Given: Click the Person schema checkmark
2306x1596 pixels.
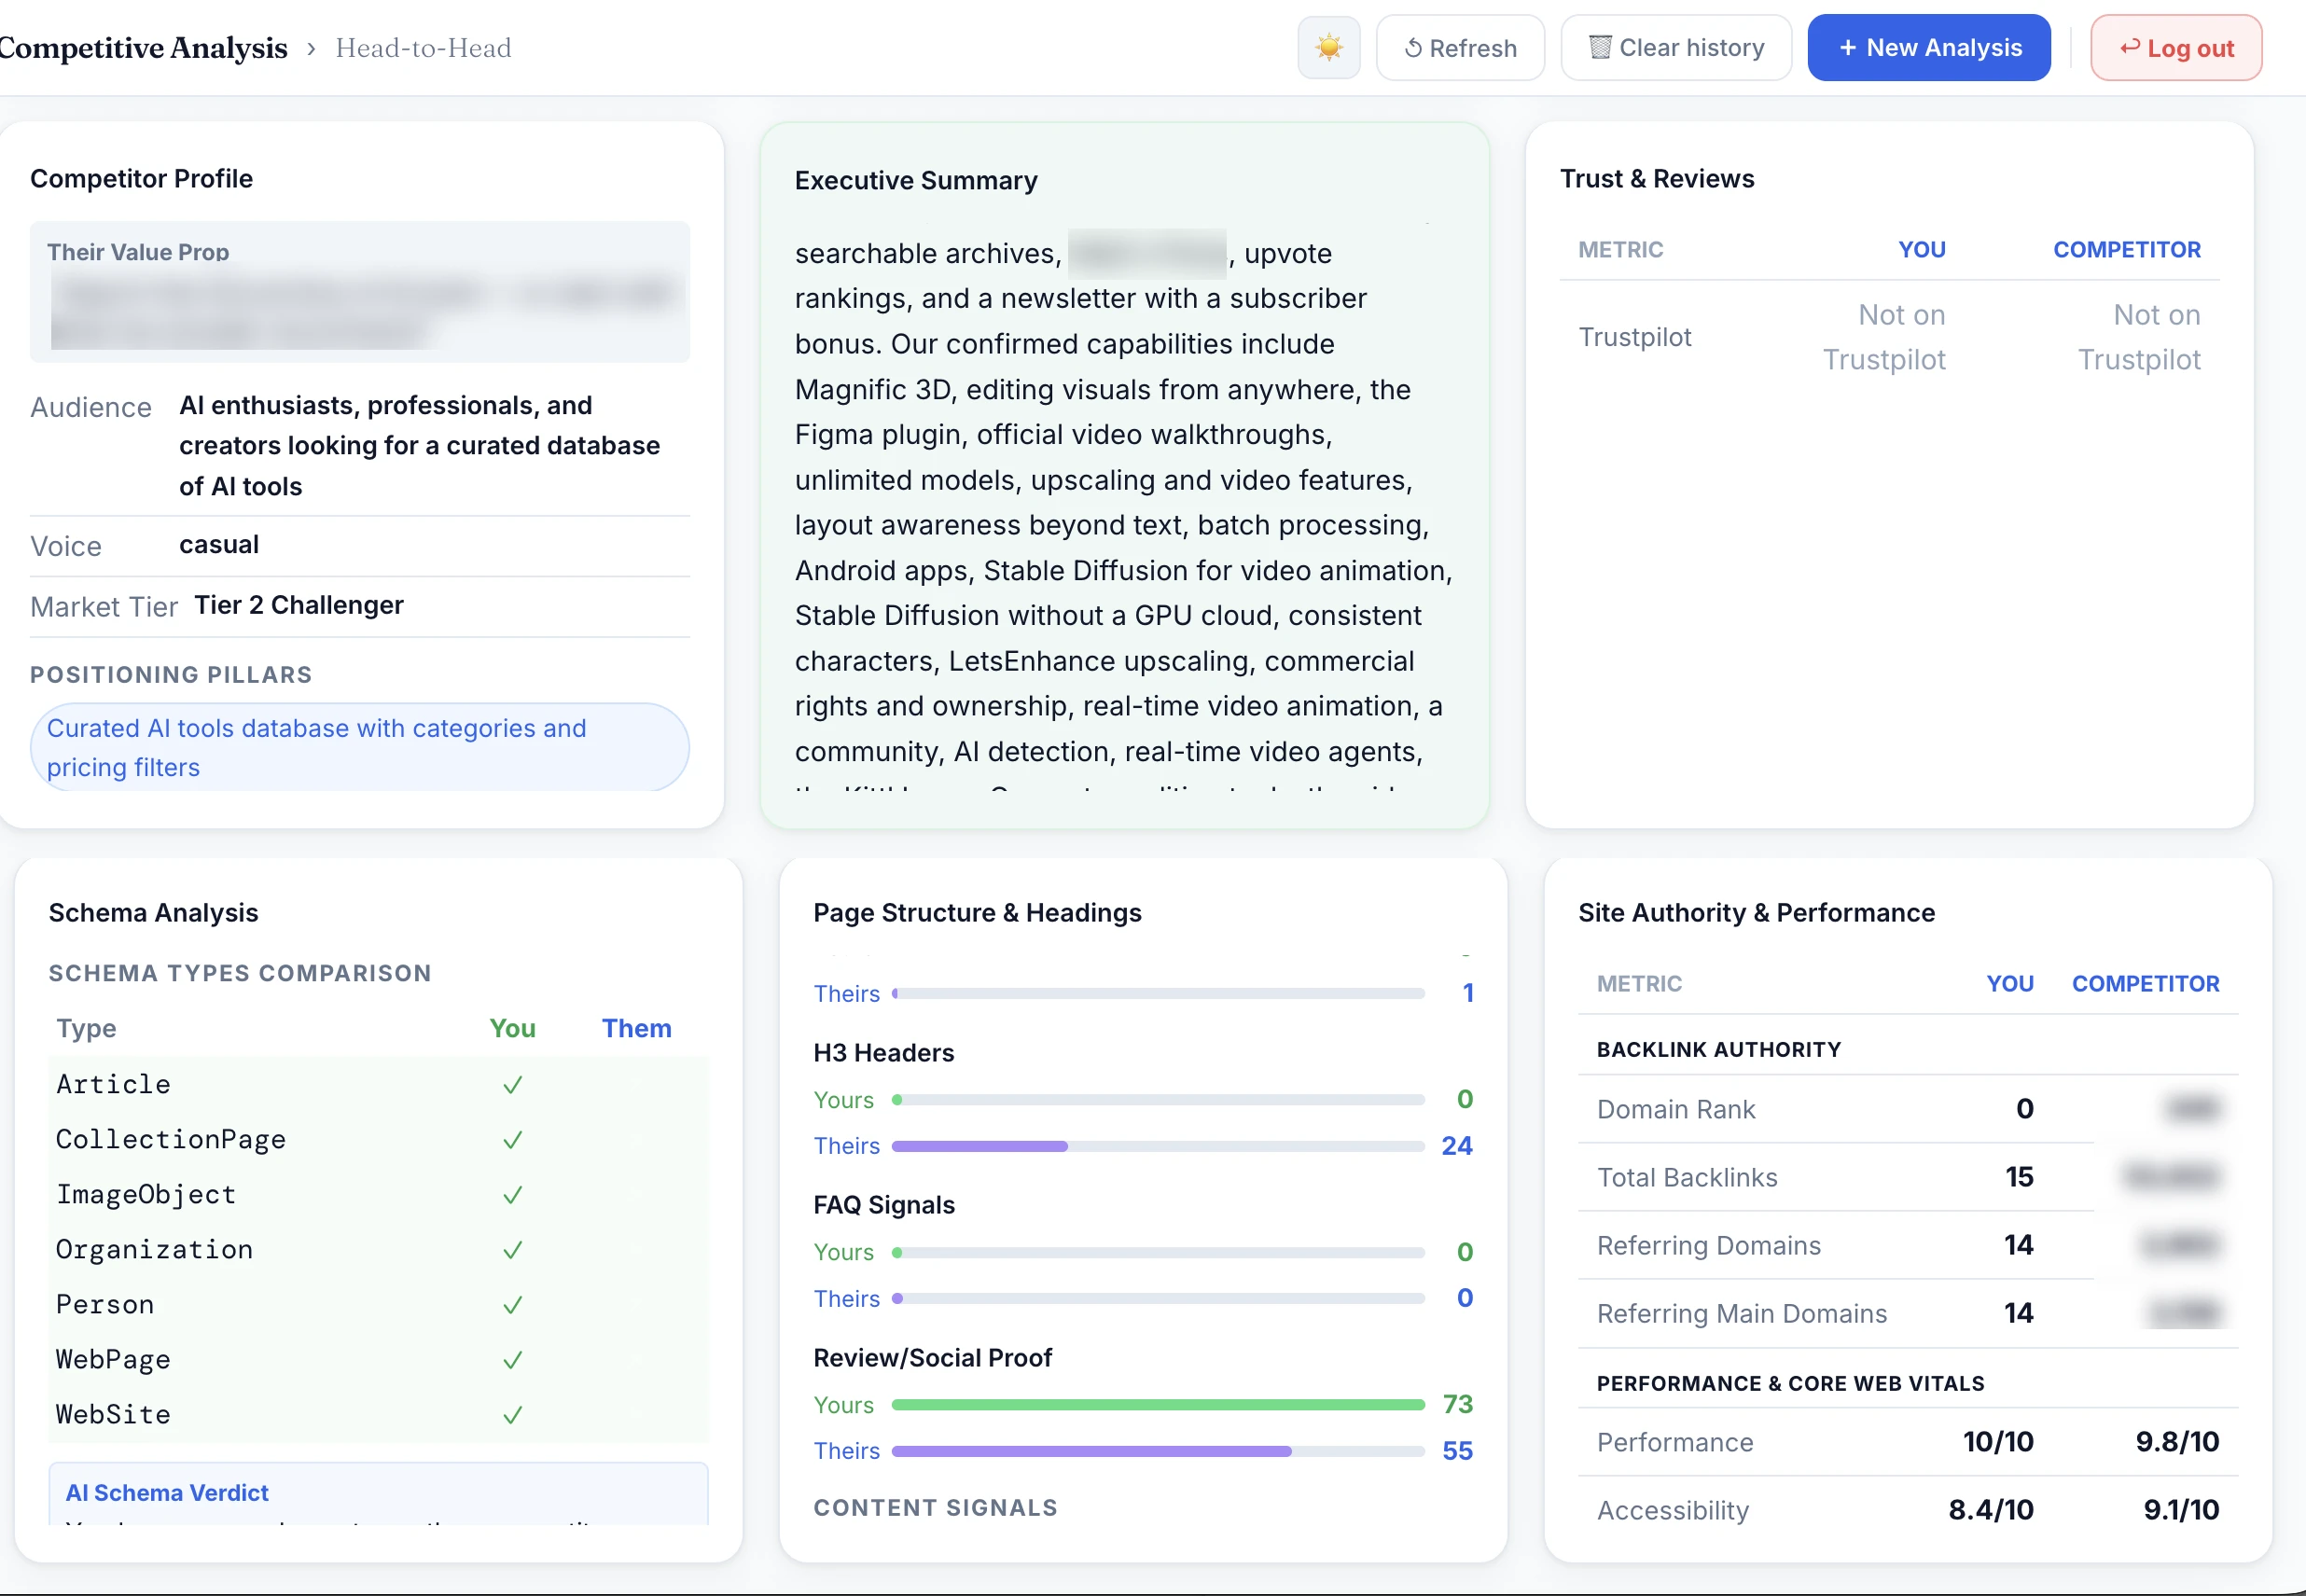Looking at the screenshot, I should point(512,1305).
